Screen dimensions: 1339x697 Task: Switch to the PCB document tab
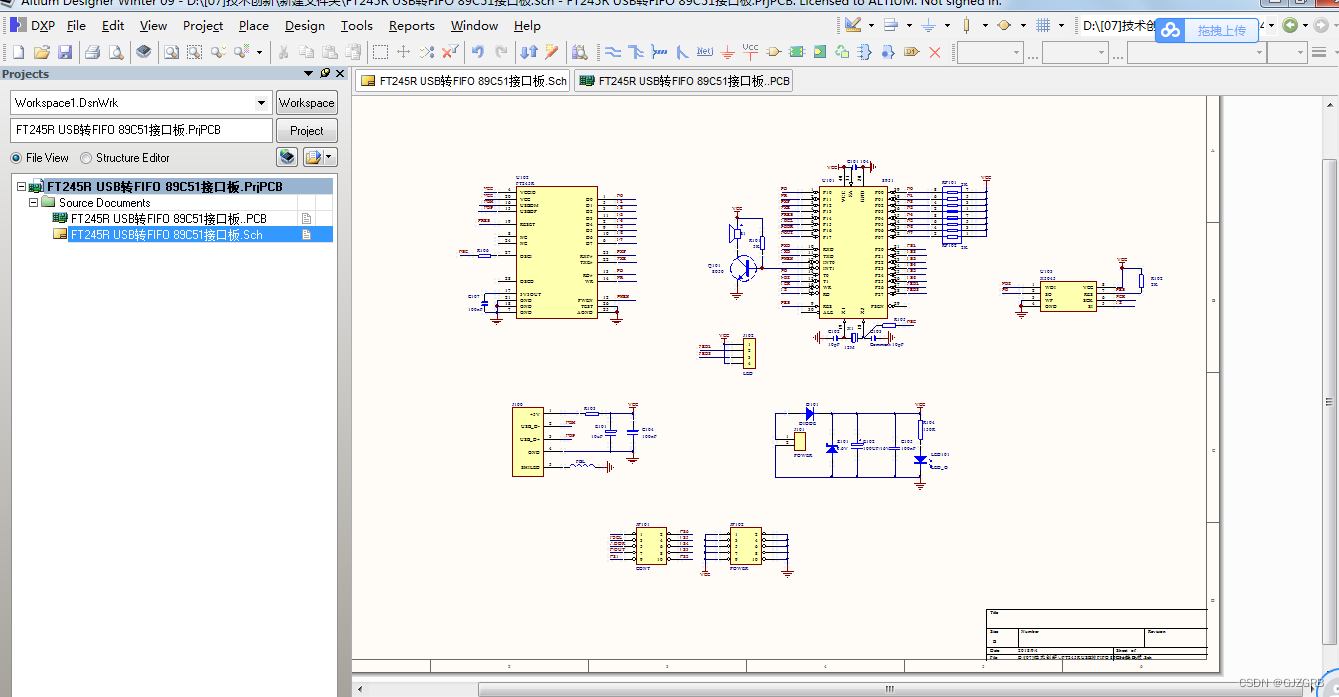pyautogui.click(x=684, y=81)
